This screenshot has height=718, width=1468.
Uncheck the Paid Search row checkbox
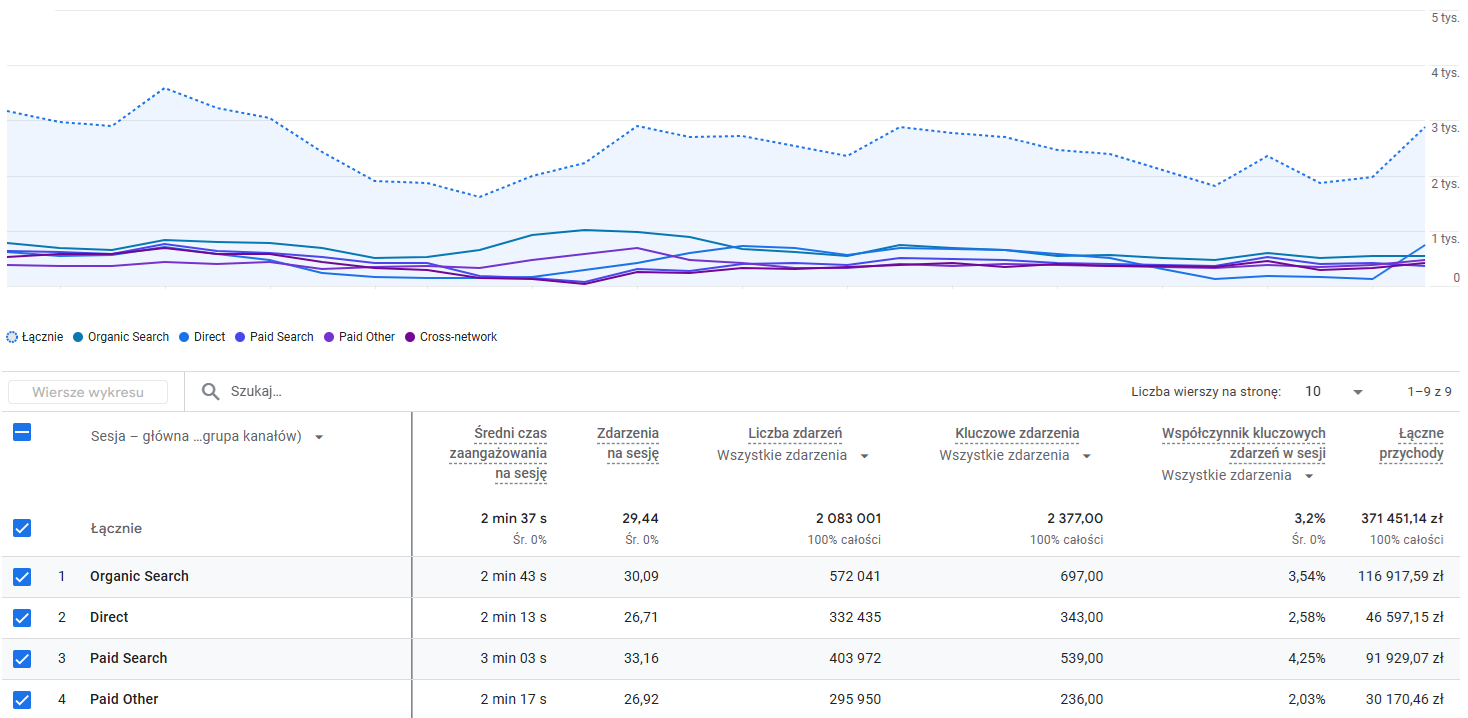point(22,659)
